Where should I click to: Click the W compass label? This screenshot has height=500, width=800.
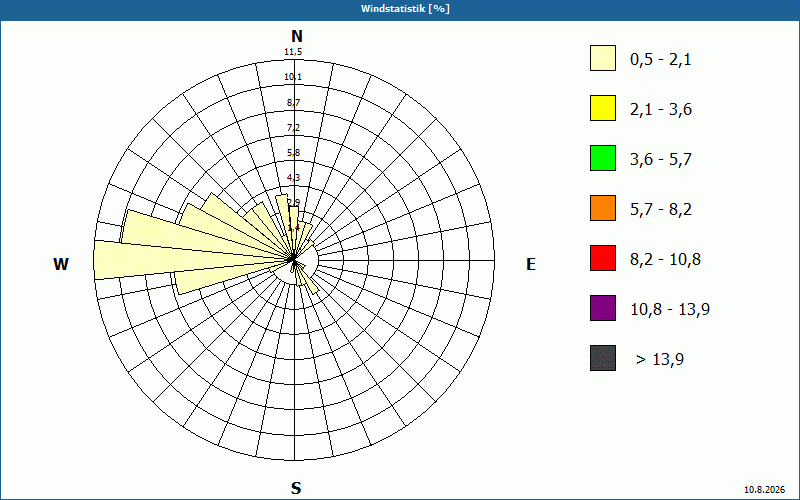tap(61, 264)
